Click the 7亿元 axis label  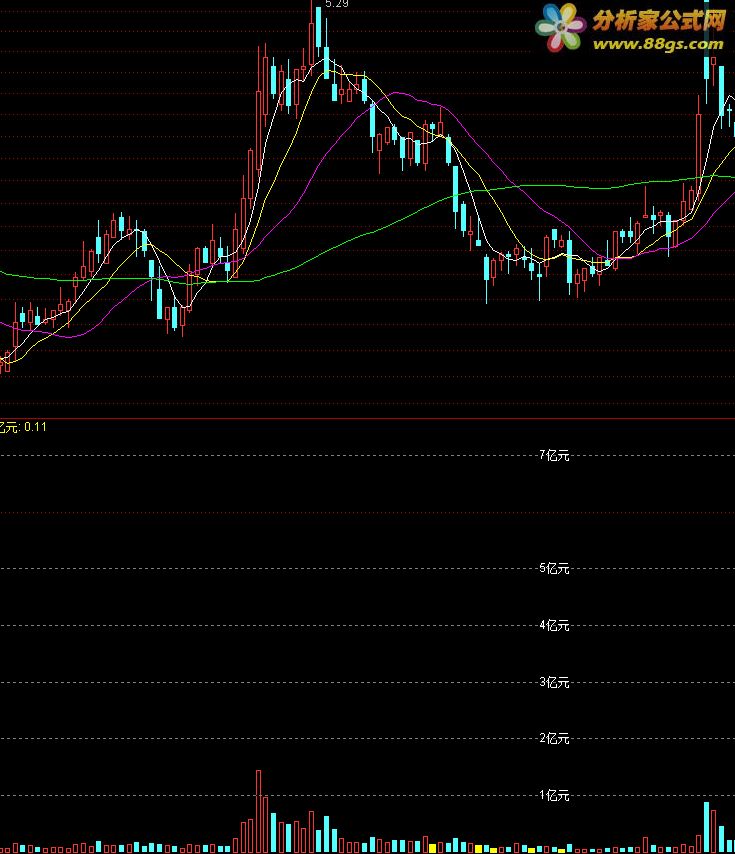click(x=554, y=455)
